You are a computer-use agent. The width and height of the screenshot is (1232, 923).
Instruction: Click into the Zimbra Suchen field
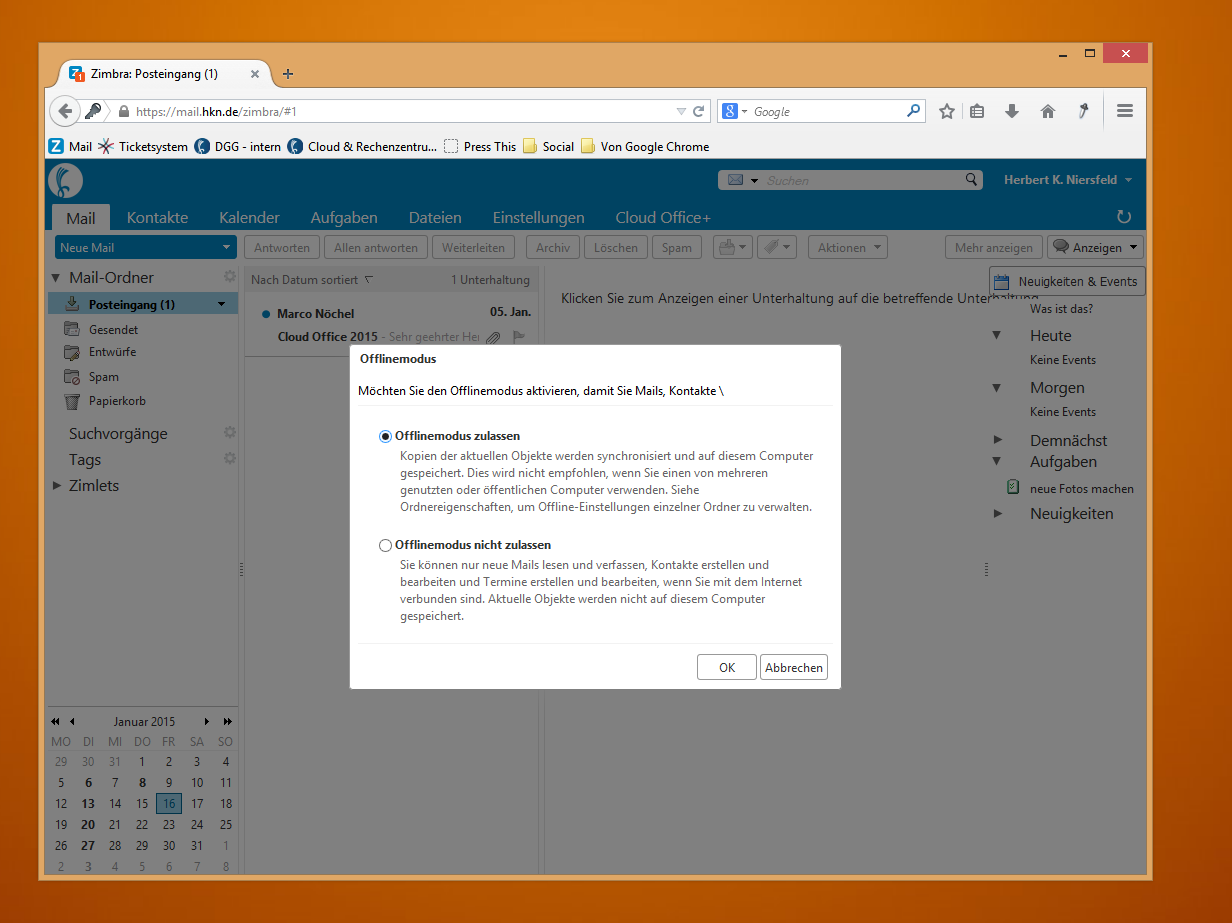tap(862, 180)
